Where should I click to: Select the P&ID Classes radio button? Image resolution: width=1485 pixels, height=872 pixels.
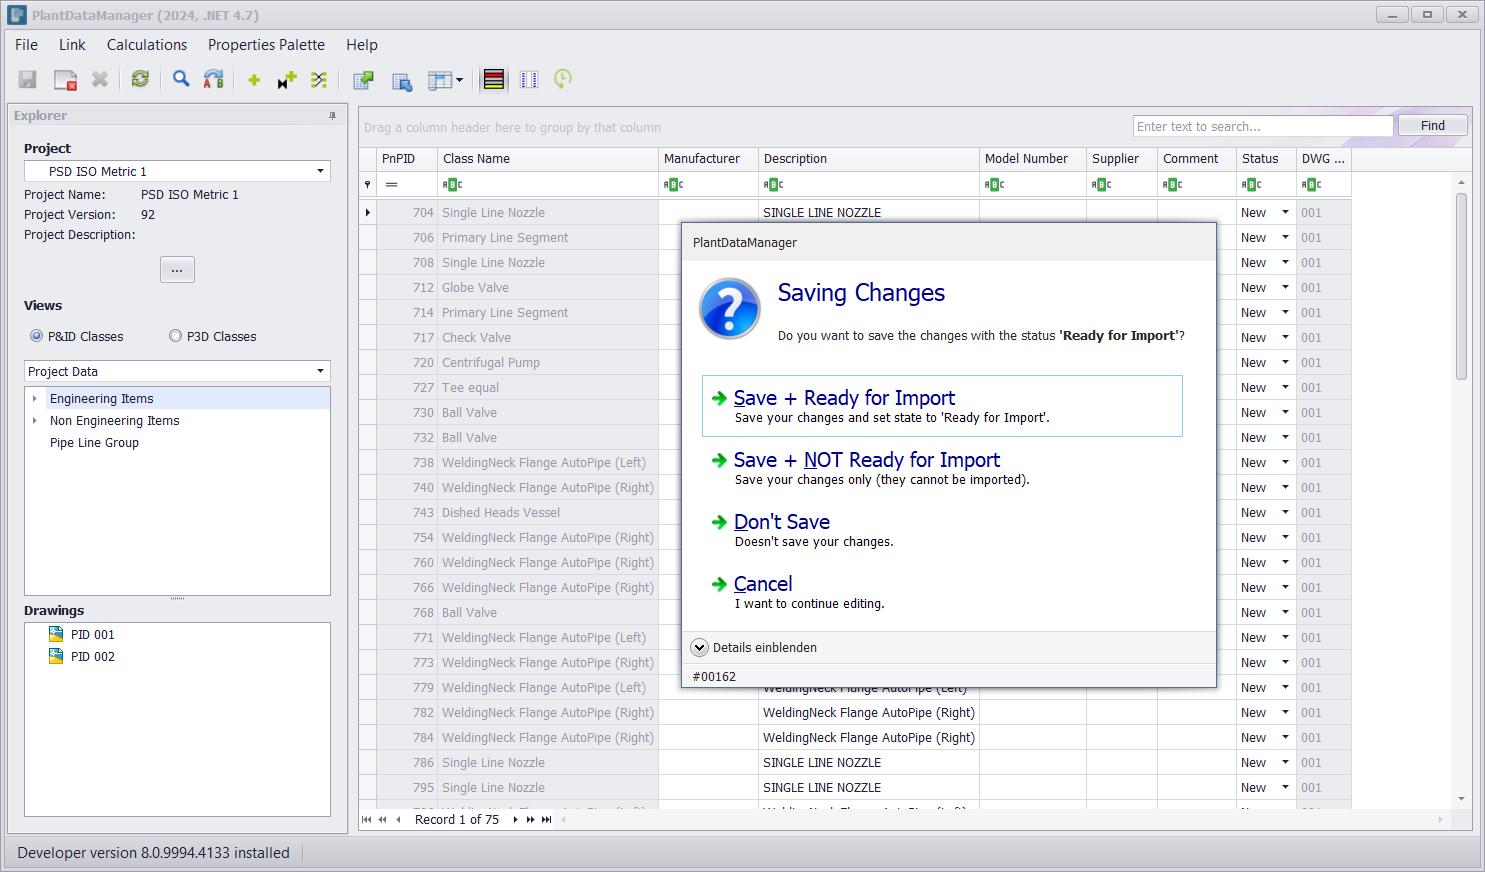pos(37,336)
